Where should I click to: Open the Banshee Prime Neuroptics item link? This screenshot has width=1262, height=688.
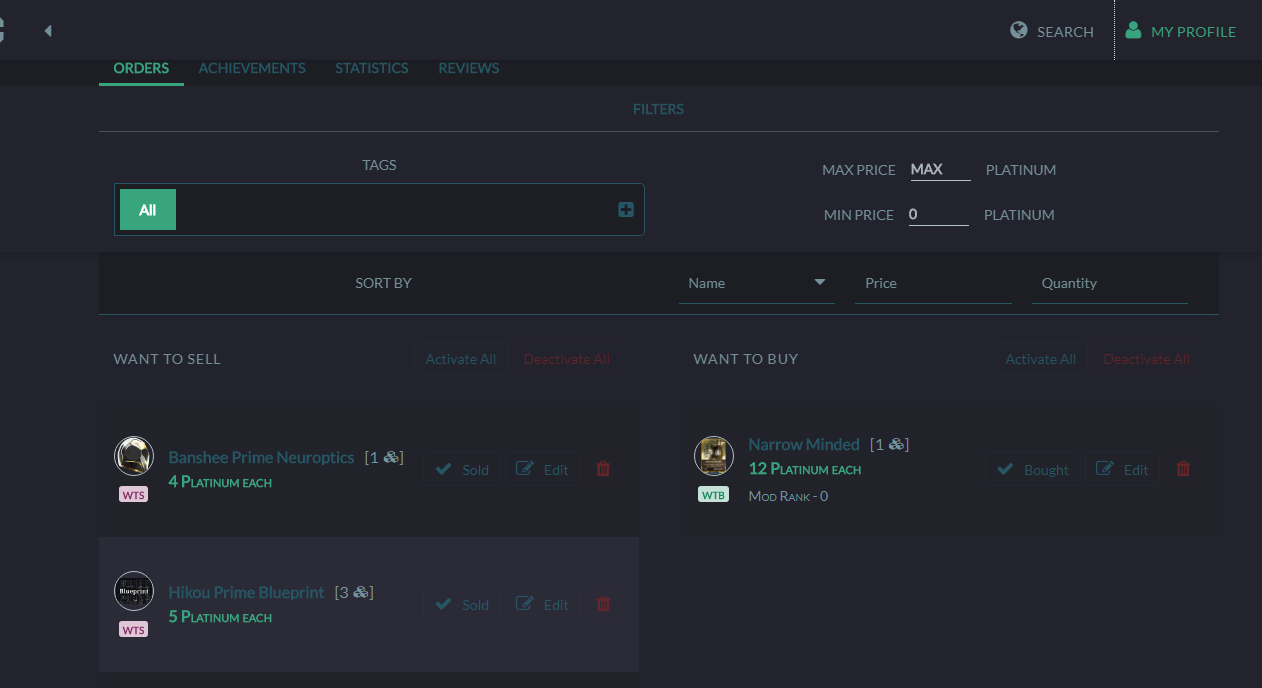261,457
